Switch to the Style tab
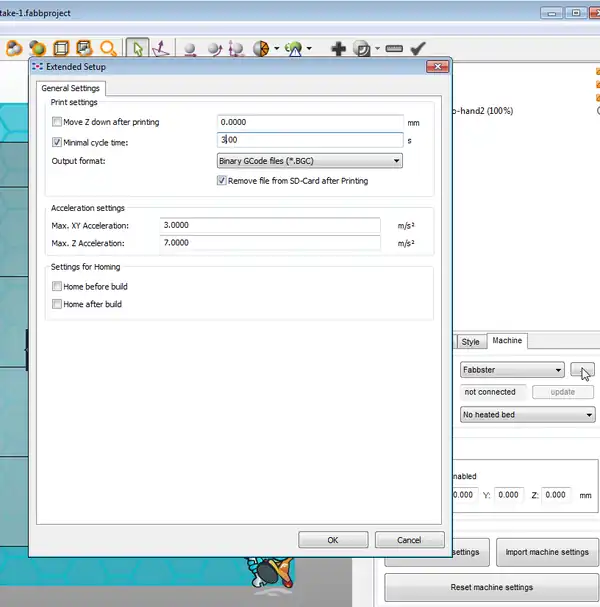Viewport: 600px width, 607px height. pos(470,342)
